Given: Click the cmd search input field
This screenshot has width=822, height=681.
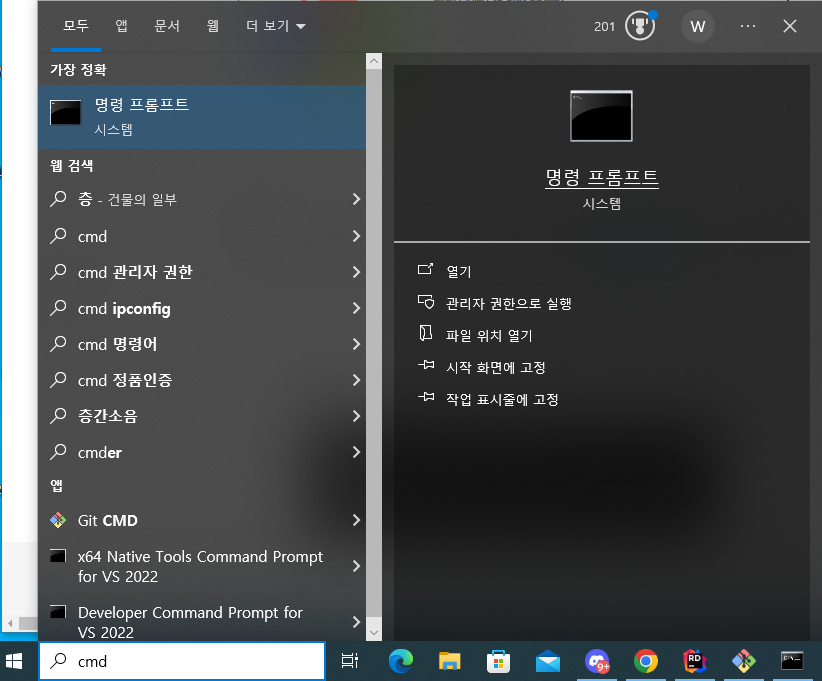Looking at the screenshot, I should tap(180, 661).
